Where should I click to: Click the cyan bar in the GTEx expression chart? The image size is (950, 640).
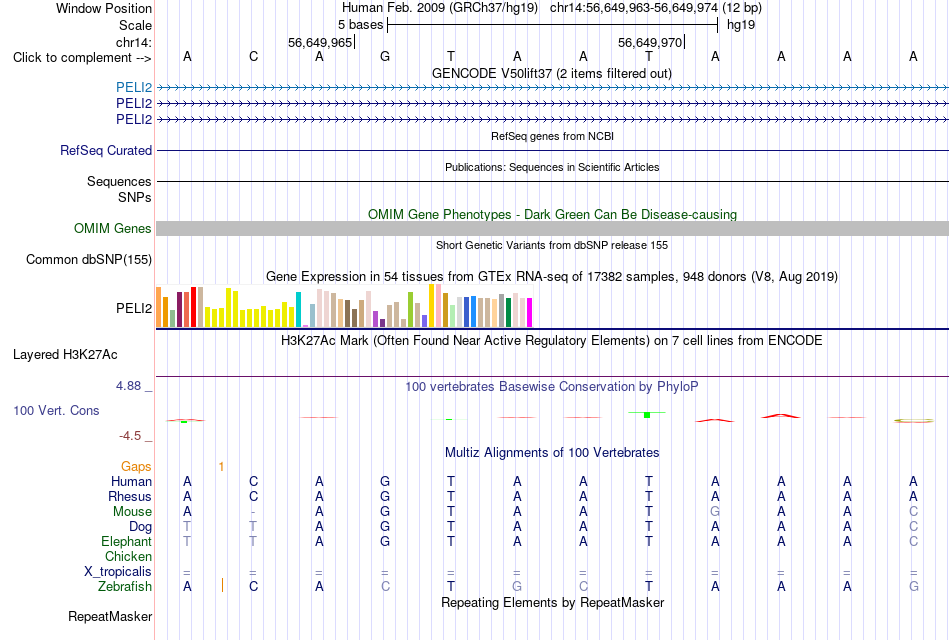click(298, 310)
